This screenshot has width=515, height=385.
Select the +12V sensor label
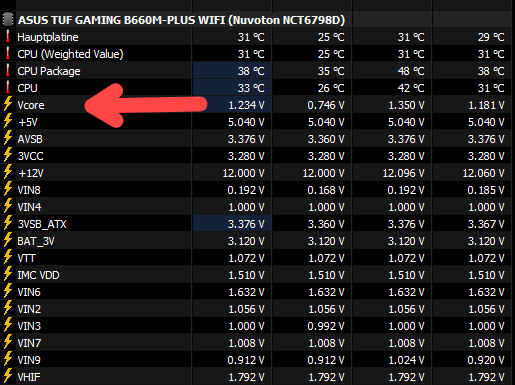(x=31, y=173)
